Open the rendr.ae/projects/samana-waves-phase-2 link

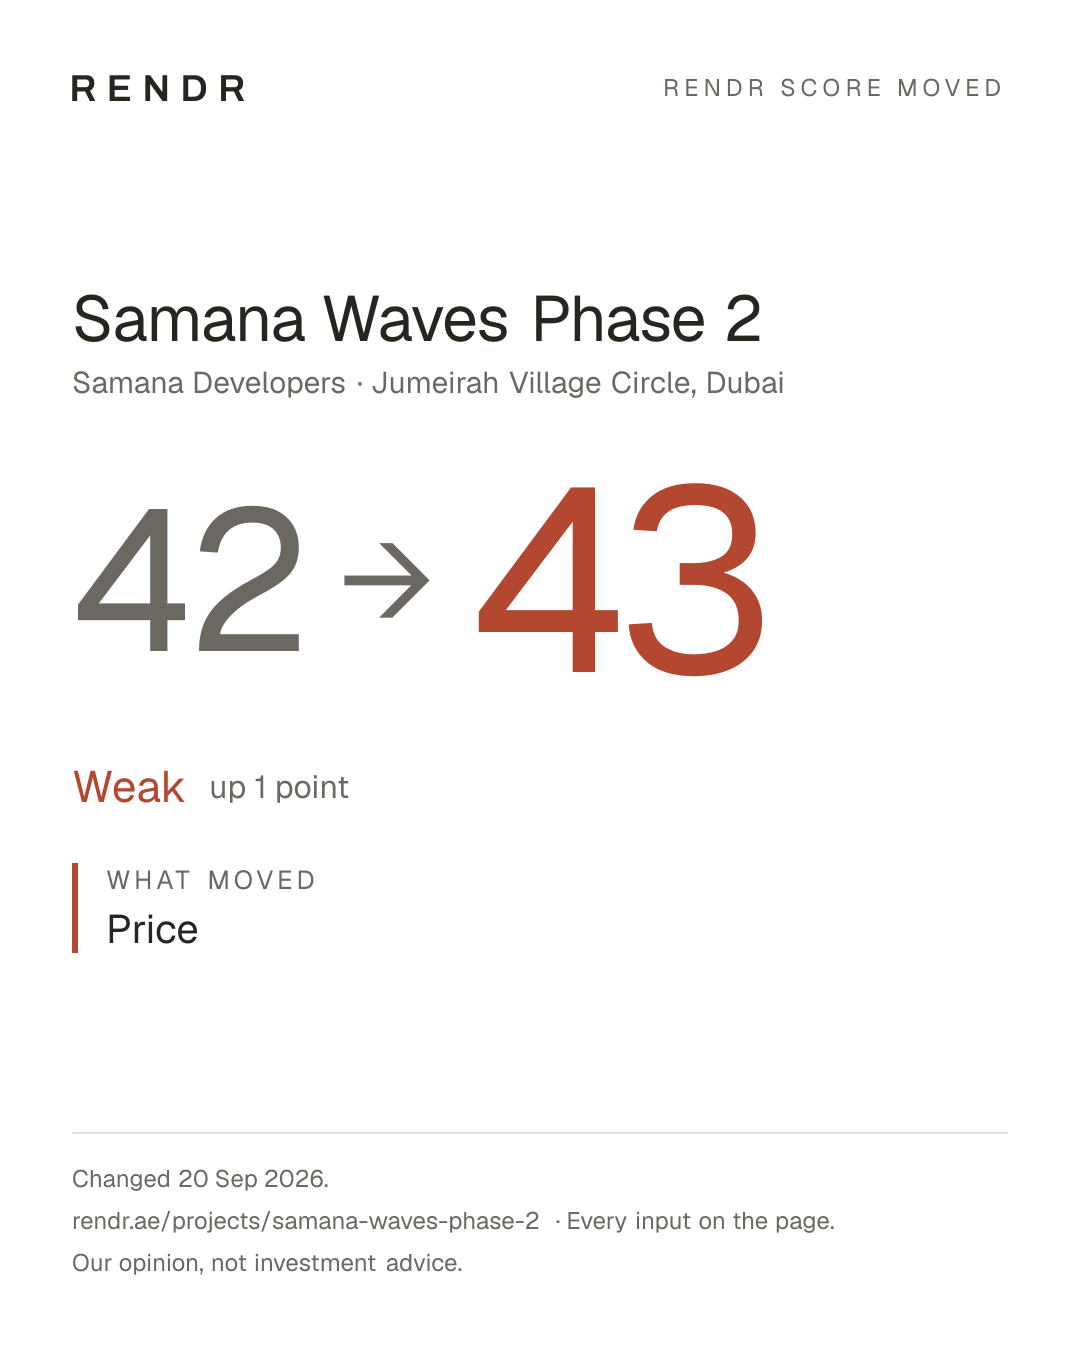pos(306,1221)
